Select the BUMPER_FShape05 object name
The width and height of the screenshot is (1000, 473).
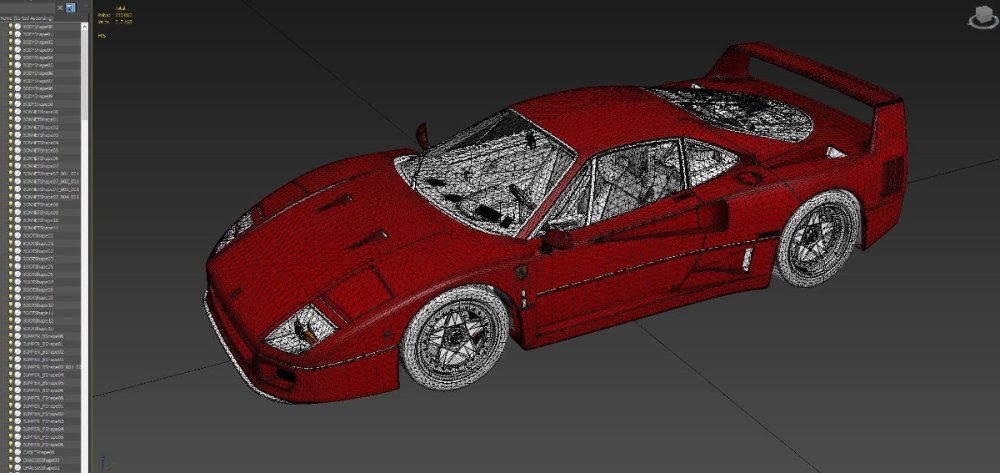tap(43, 437)
